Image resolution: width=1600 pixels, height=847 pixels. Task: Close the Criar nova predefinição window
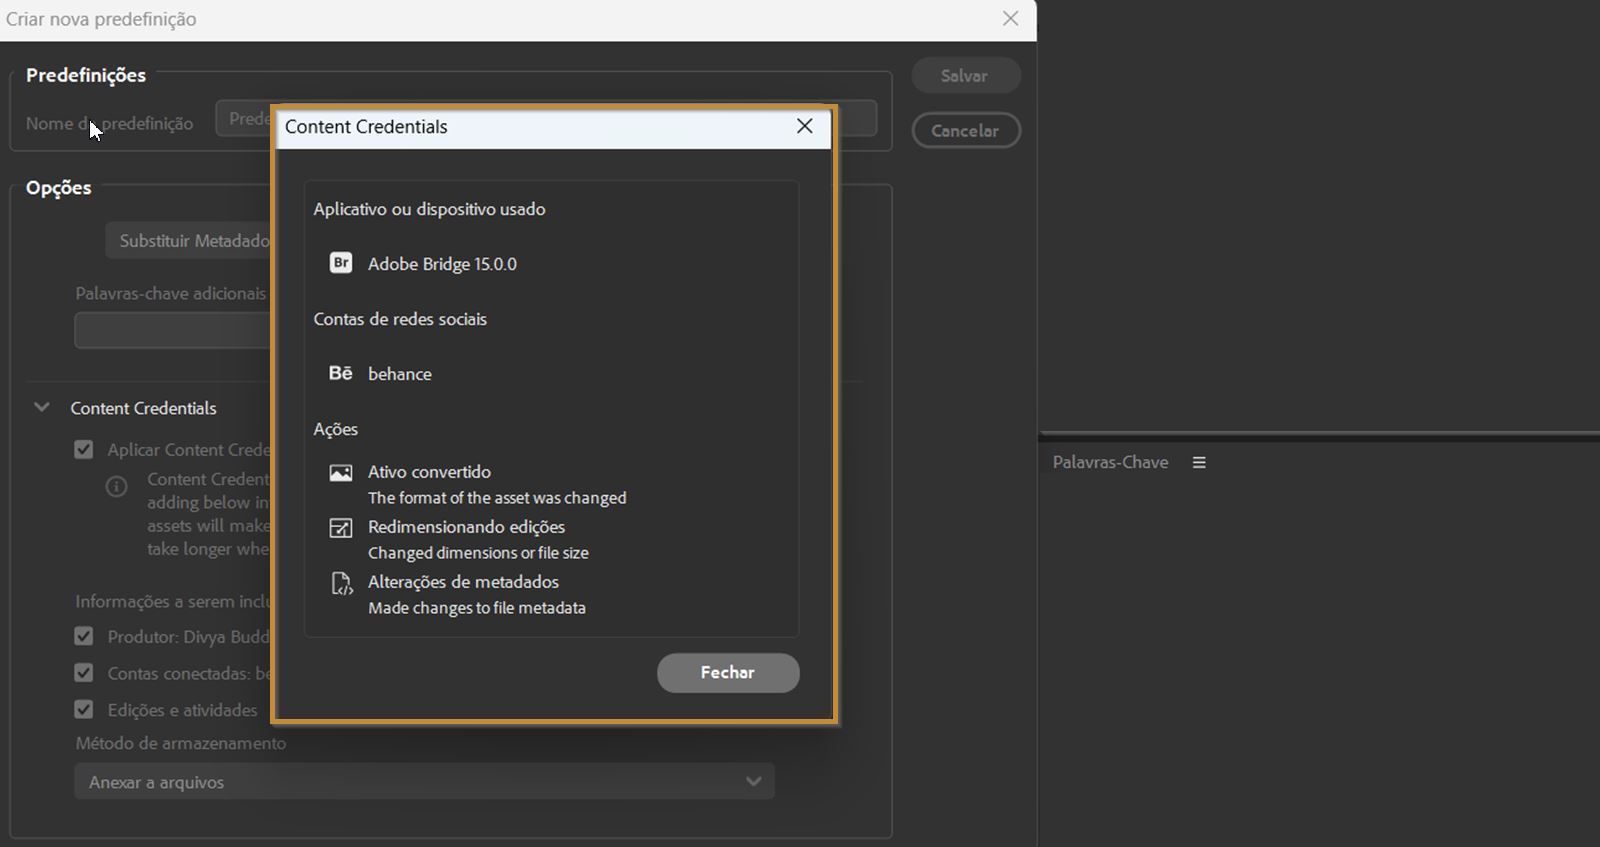[1011, 19]
